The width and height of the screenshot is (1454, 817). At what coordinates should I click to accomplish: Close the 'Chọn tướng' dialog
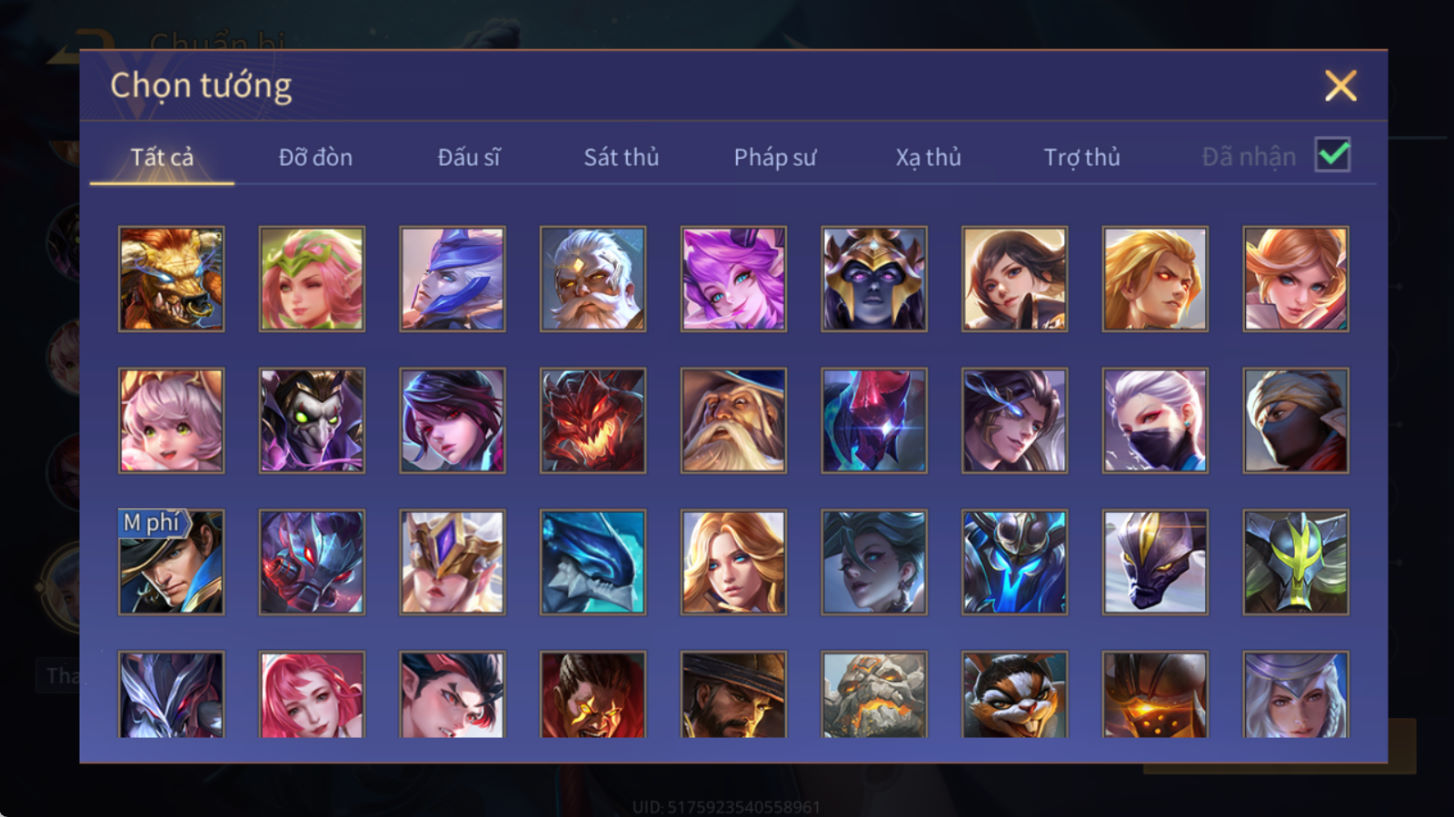tap(1340, 86)
